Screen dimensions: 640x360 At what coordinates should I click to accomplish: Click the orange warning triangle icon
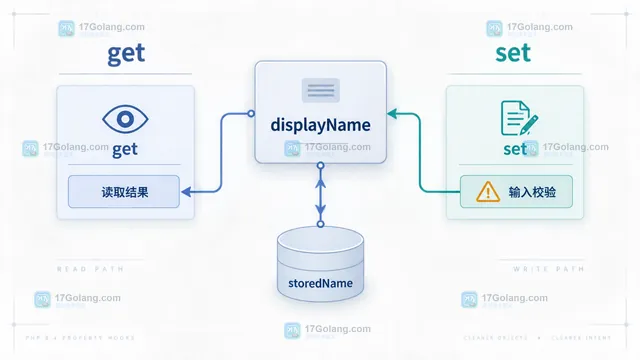(x=488, y=192)
